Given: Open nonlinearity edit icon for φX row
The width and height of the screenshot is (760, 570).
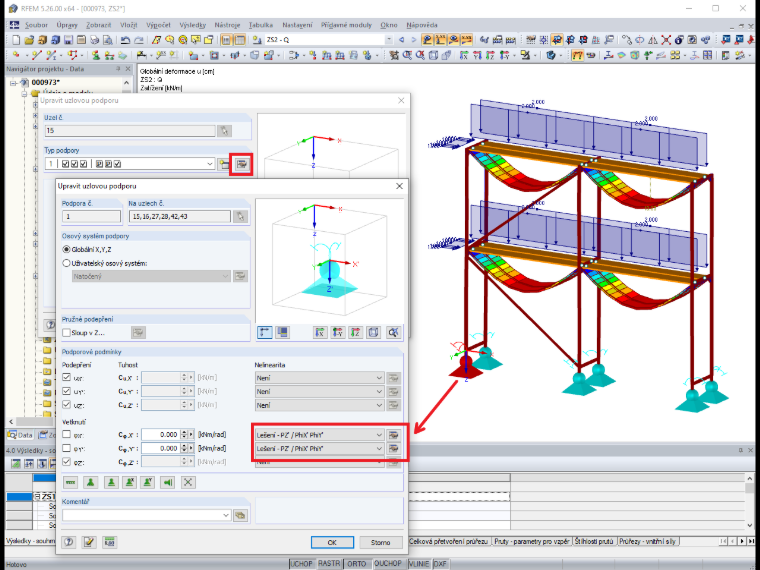Looking at the screenshot, I should tap(394, 435).
